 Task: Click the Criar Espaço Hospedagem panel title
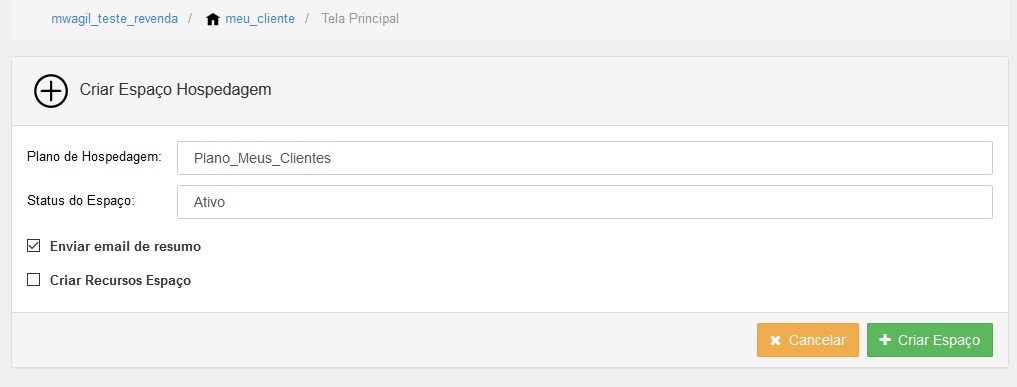click(175, 90)
